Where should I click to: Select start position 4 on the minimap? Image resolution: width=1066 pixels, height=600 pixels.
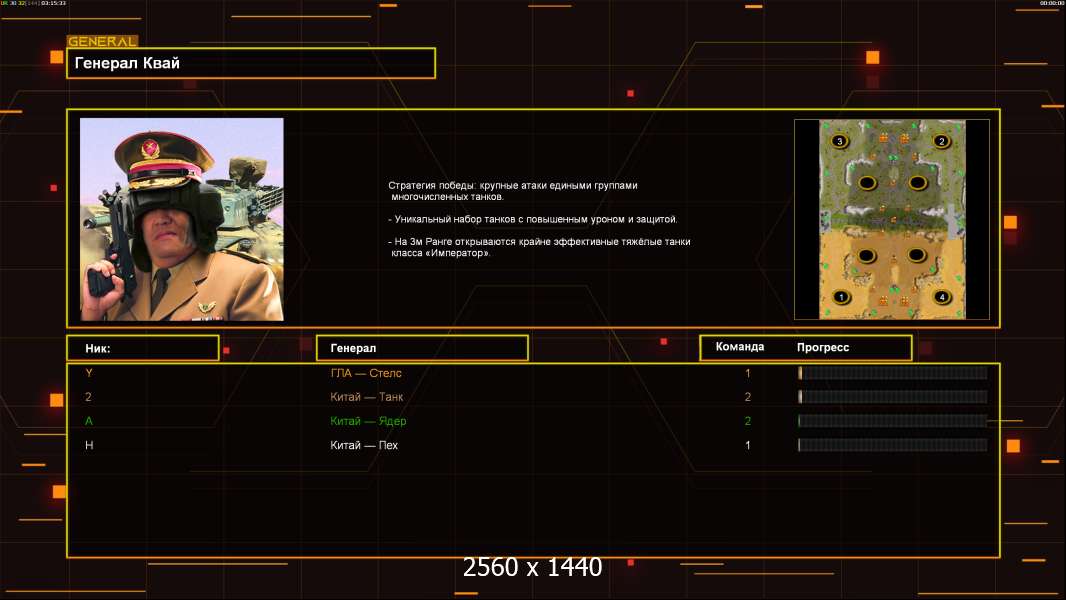[x=941, y=297]
